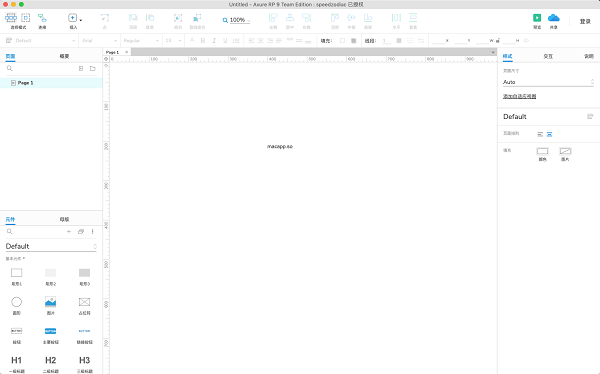The width and height of the screenshot is (600, 374).
Task: Click the Bring to Front icon
Action: click(x=133, y=18)
